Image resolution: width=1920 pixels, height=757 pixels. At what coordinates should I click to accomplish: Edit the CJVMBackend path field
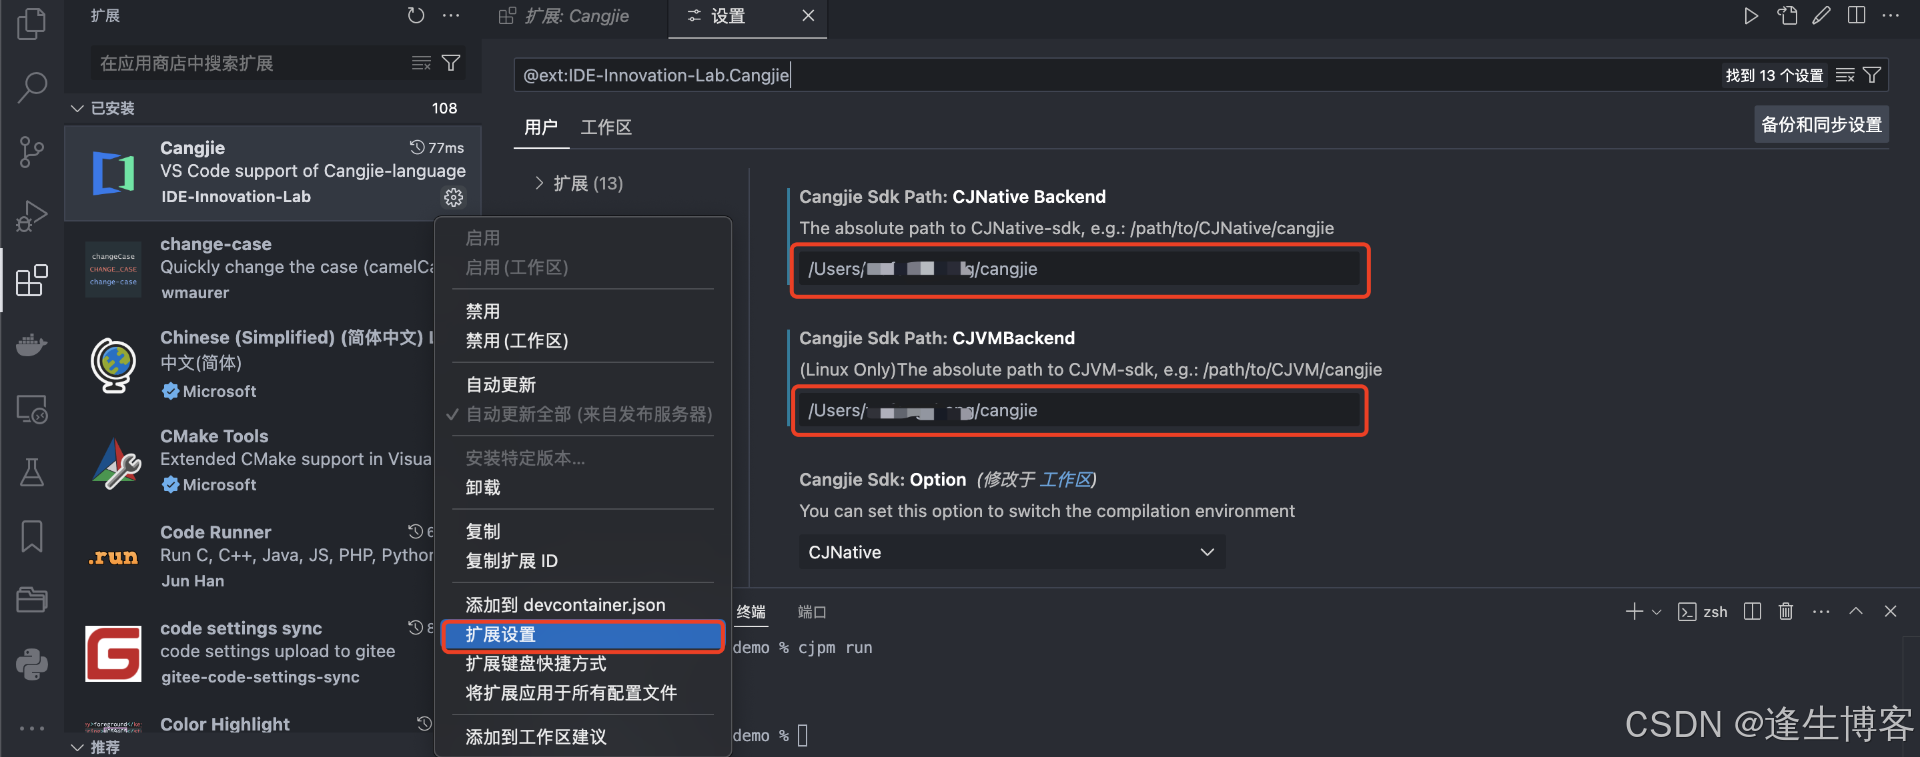[1080, 411]
